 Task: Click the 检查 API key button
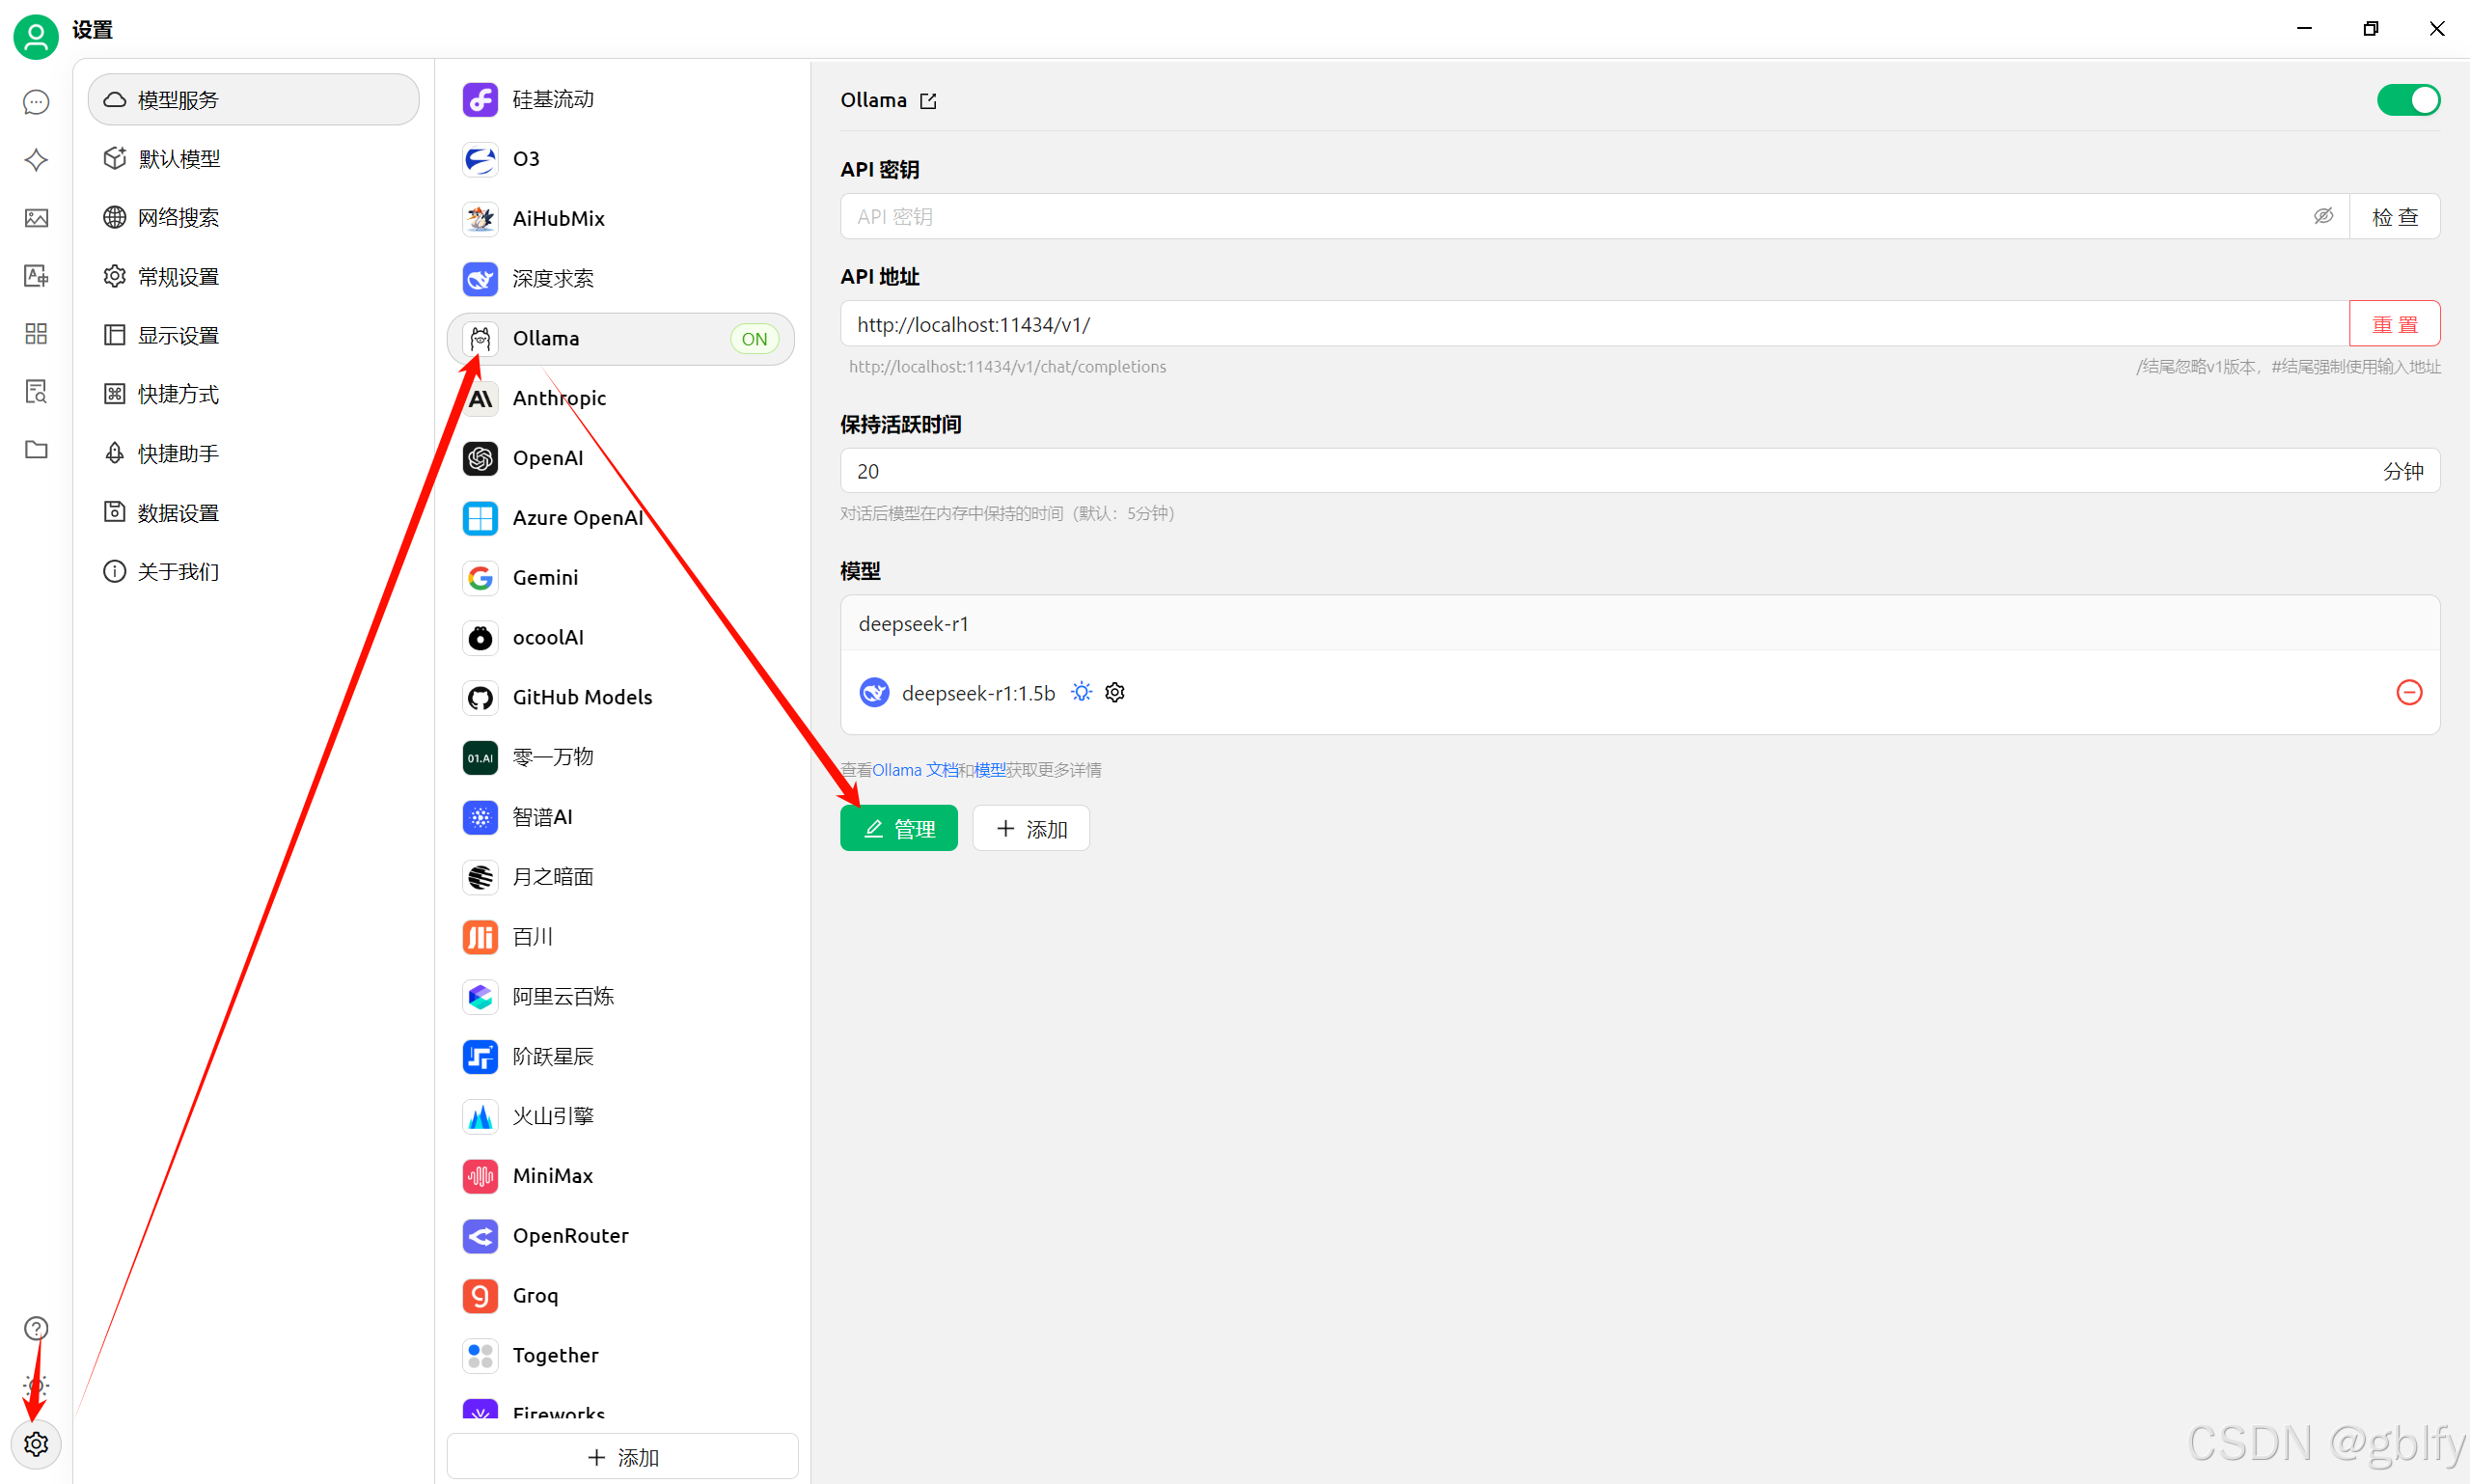(x=2394, y=216)
